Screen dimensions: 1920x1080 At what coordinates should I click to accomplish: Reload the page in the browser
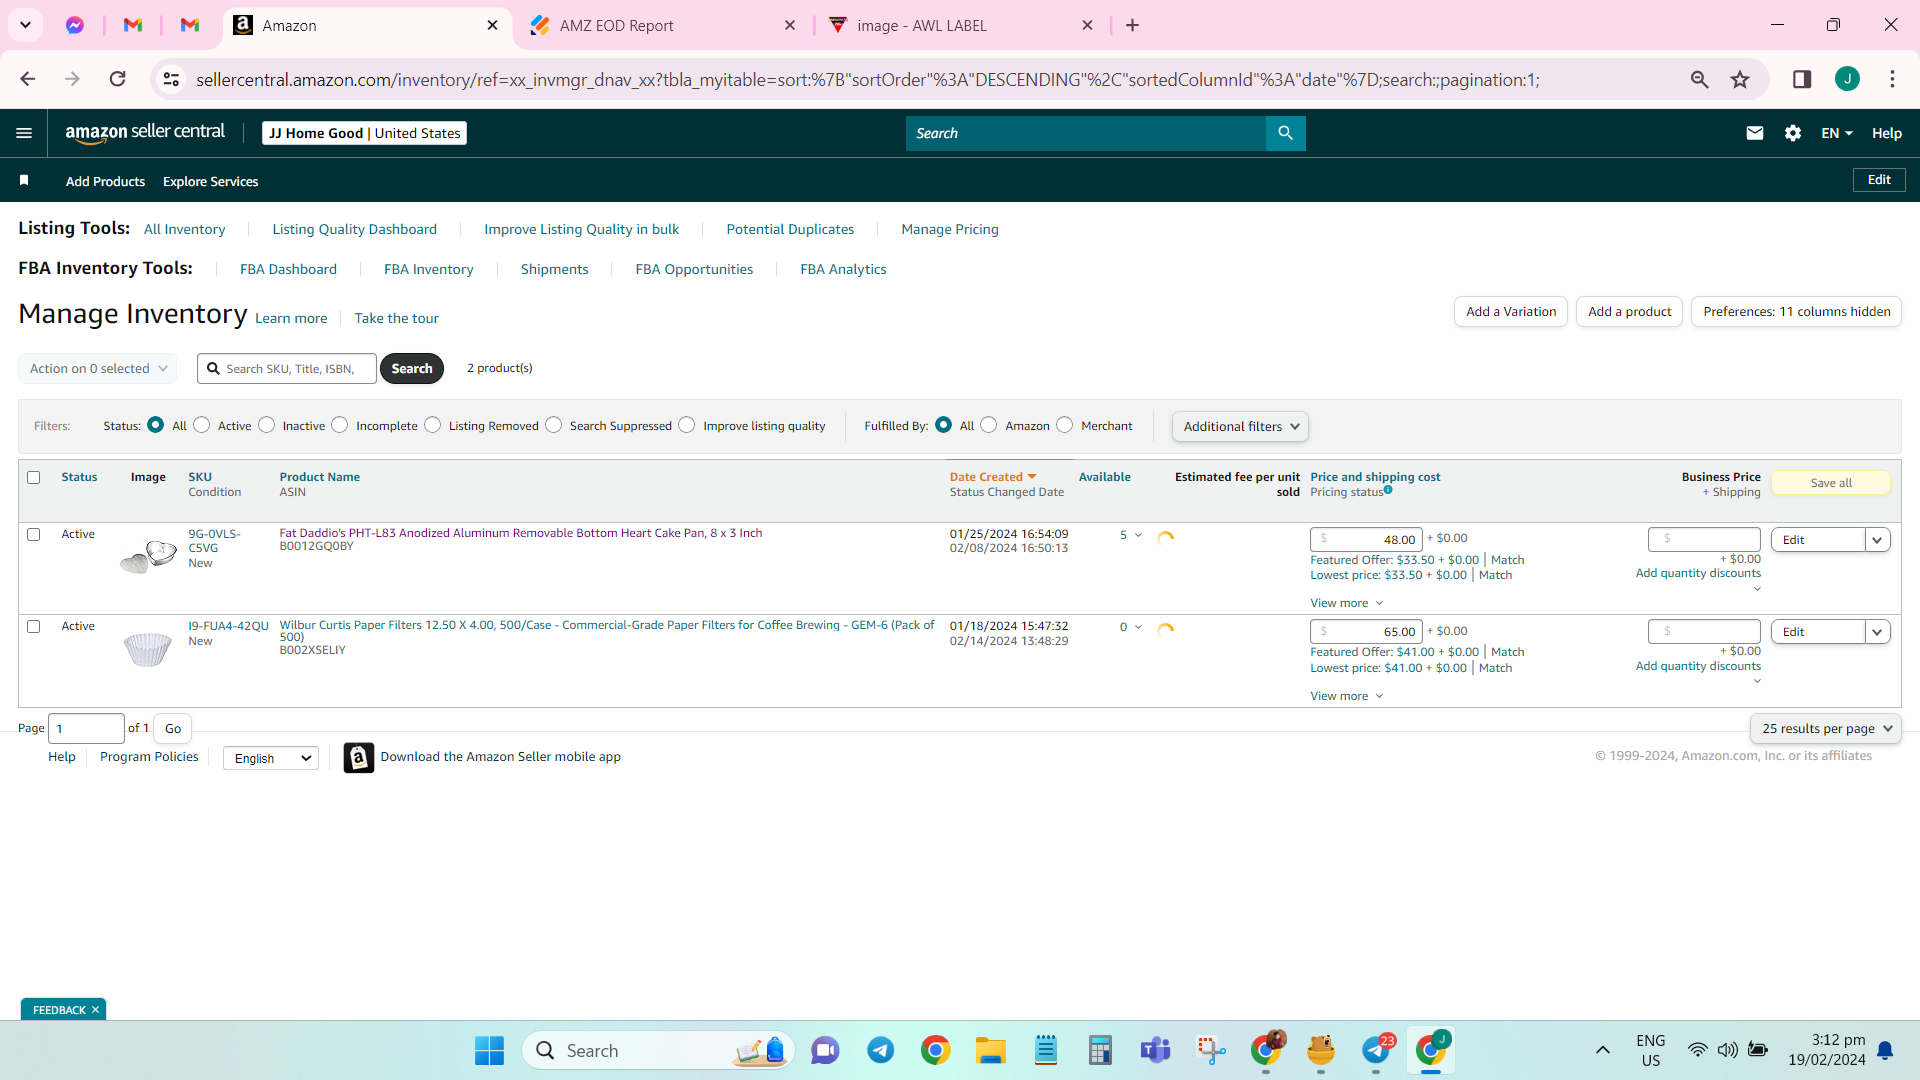[x=118, y=79]
